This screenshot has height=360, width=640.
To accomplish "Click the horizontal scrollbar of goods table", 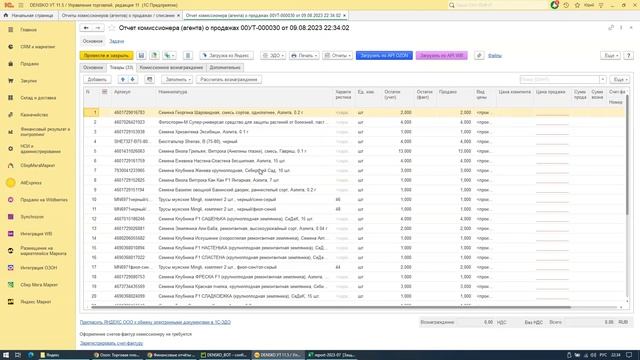I will click(331, 307).
